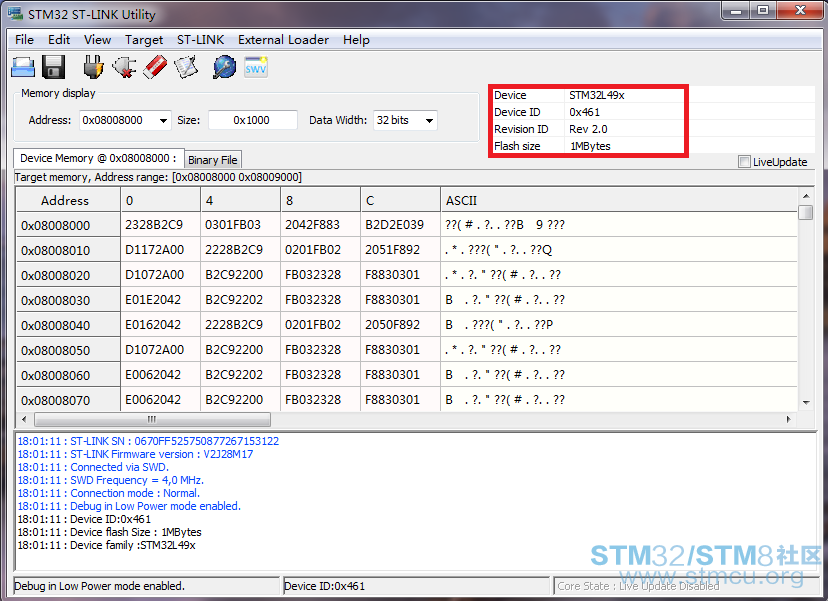Click the ST-LINK firmware update globe icon
828x601 pixels.
coord(225,68)
